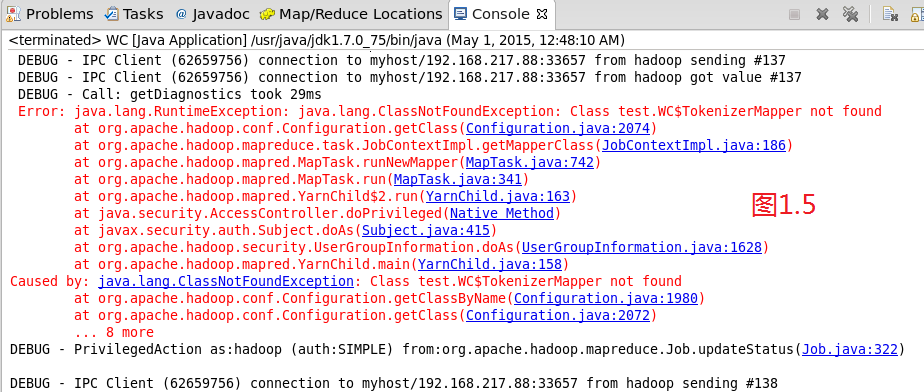Click the '... 8 more' line
The image size is (924, 392).
(114, 332)
